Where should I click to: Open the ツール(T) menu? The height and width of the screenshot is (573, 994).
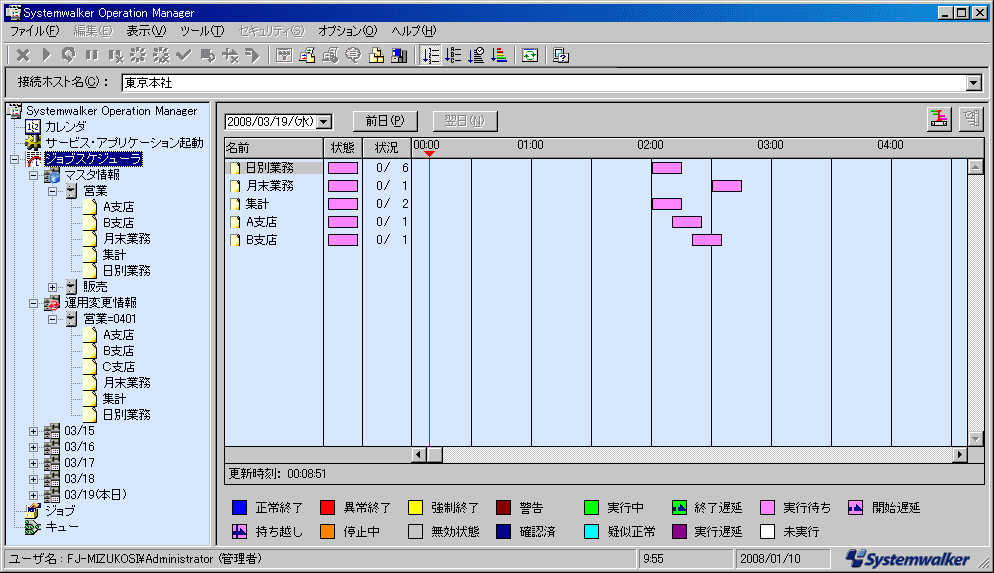(202, 30)
